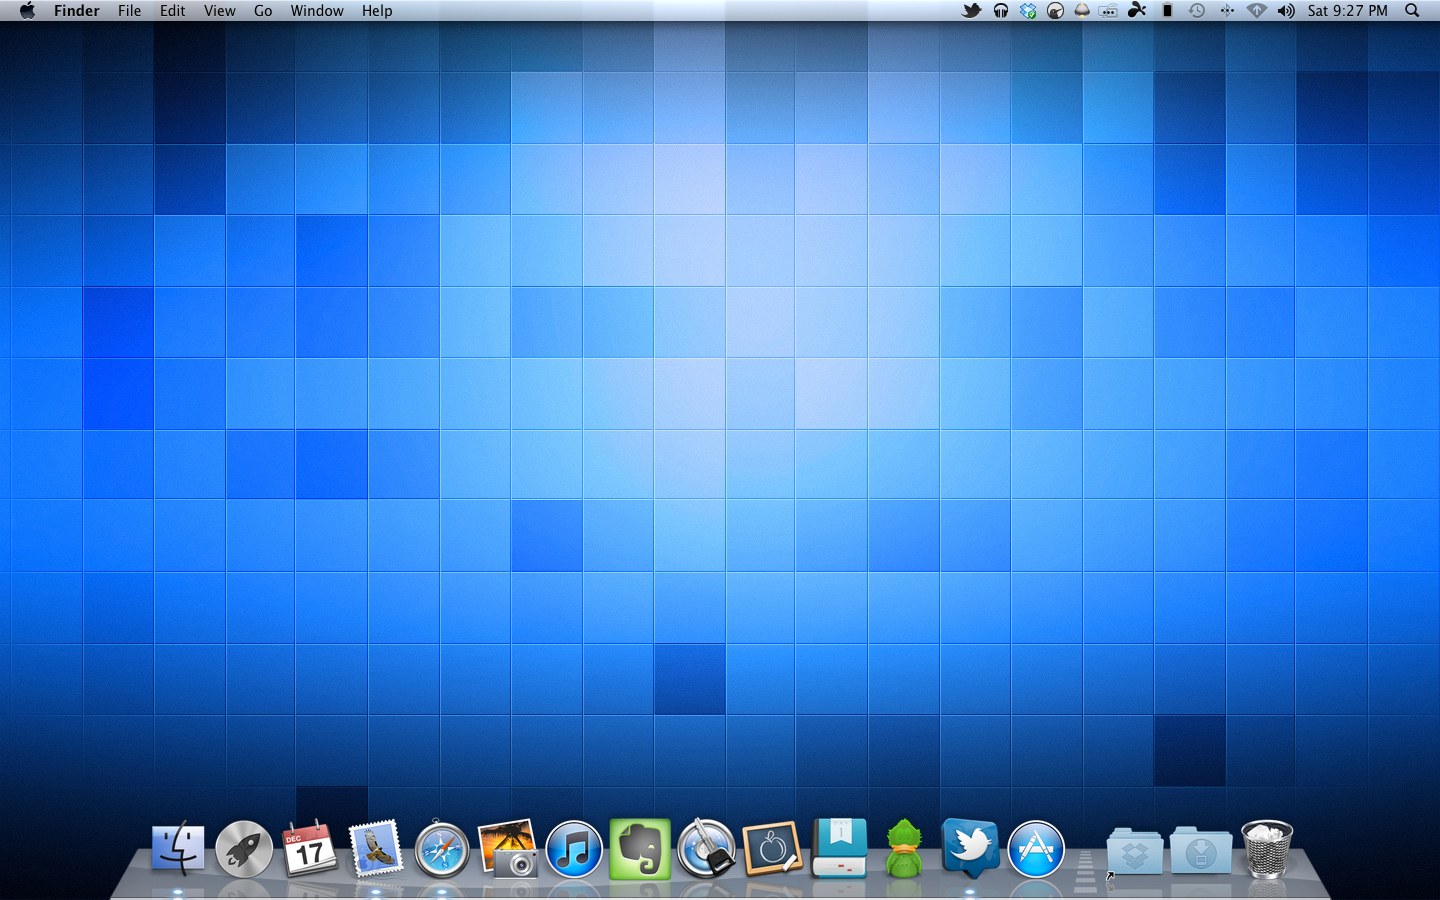Open Bluetooth status menu
The height and width of the screenshot is (900, 1440).
click(1227, 10)
